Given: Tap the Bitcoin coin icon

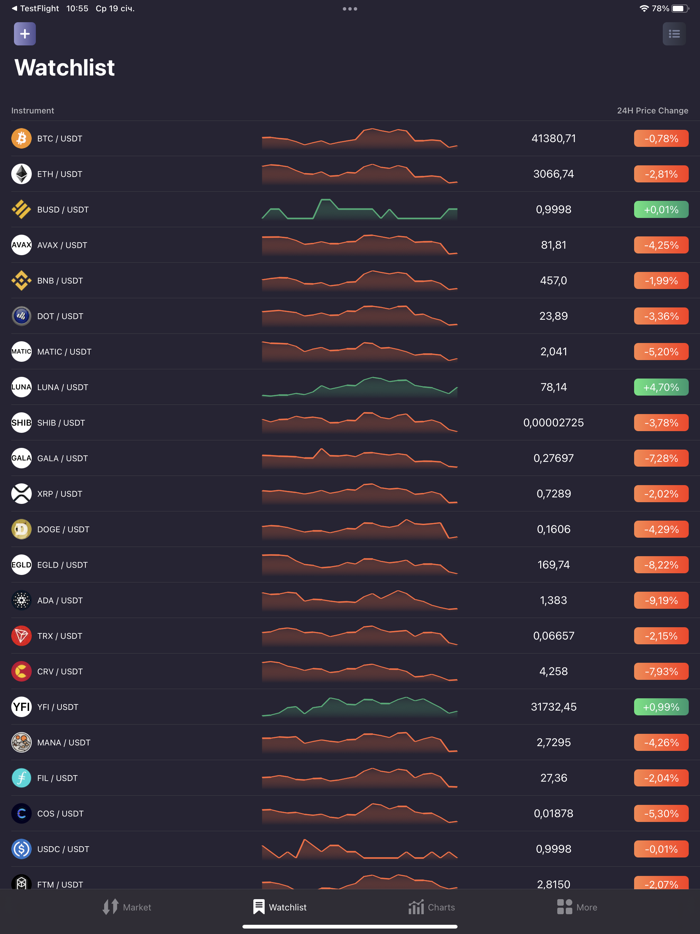Looking at the screenshot, I should (21, 138).
